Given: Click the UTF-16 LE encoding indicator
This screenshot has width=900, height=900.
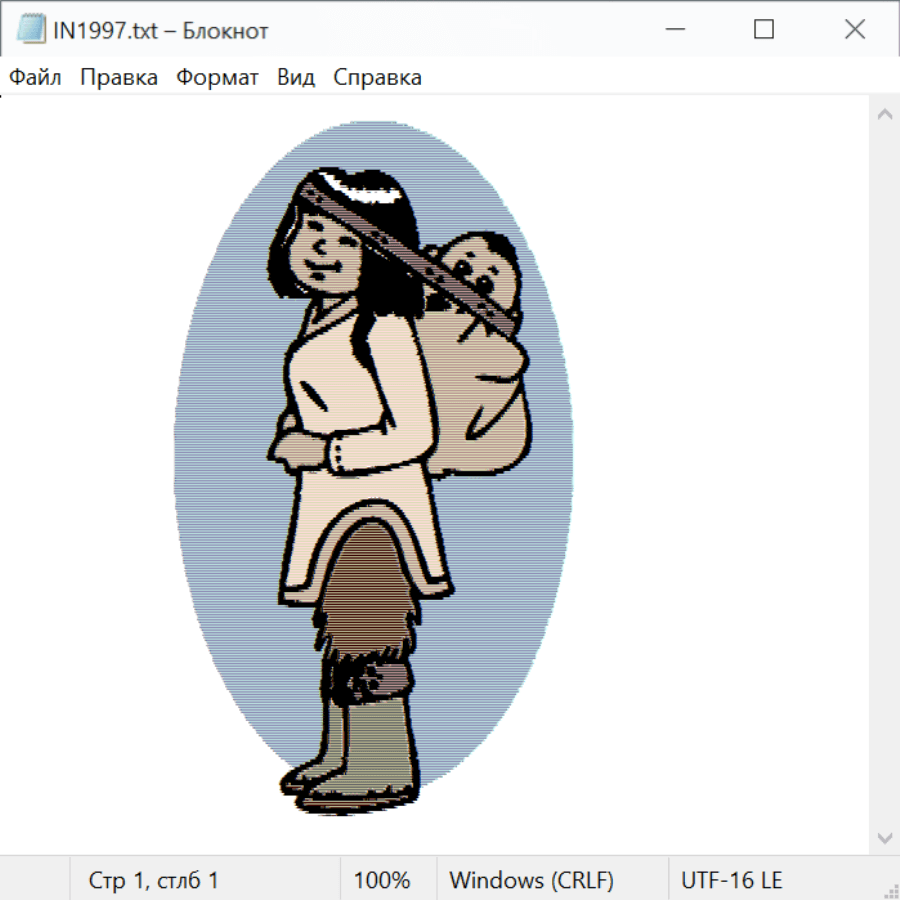Looking at the screenshot, I should 732,880.
